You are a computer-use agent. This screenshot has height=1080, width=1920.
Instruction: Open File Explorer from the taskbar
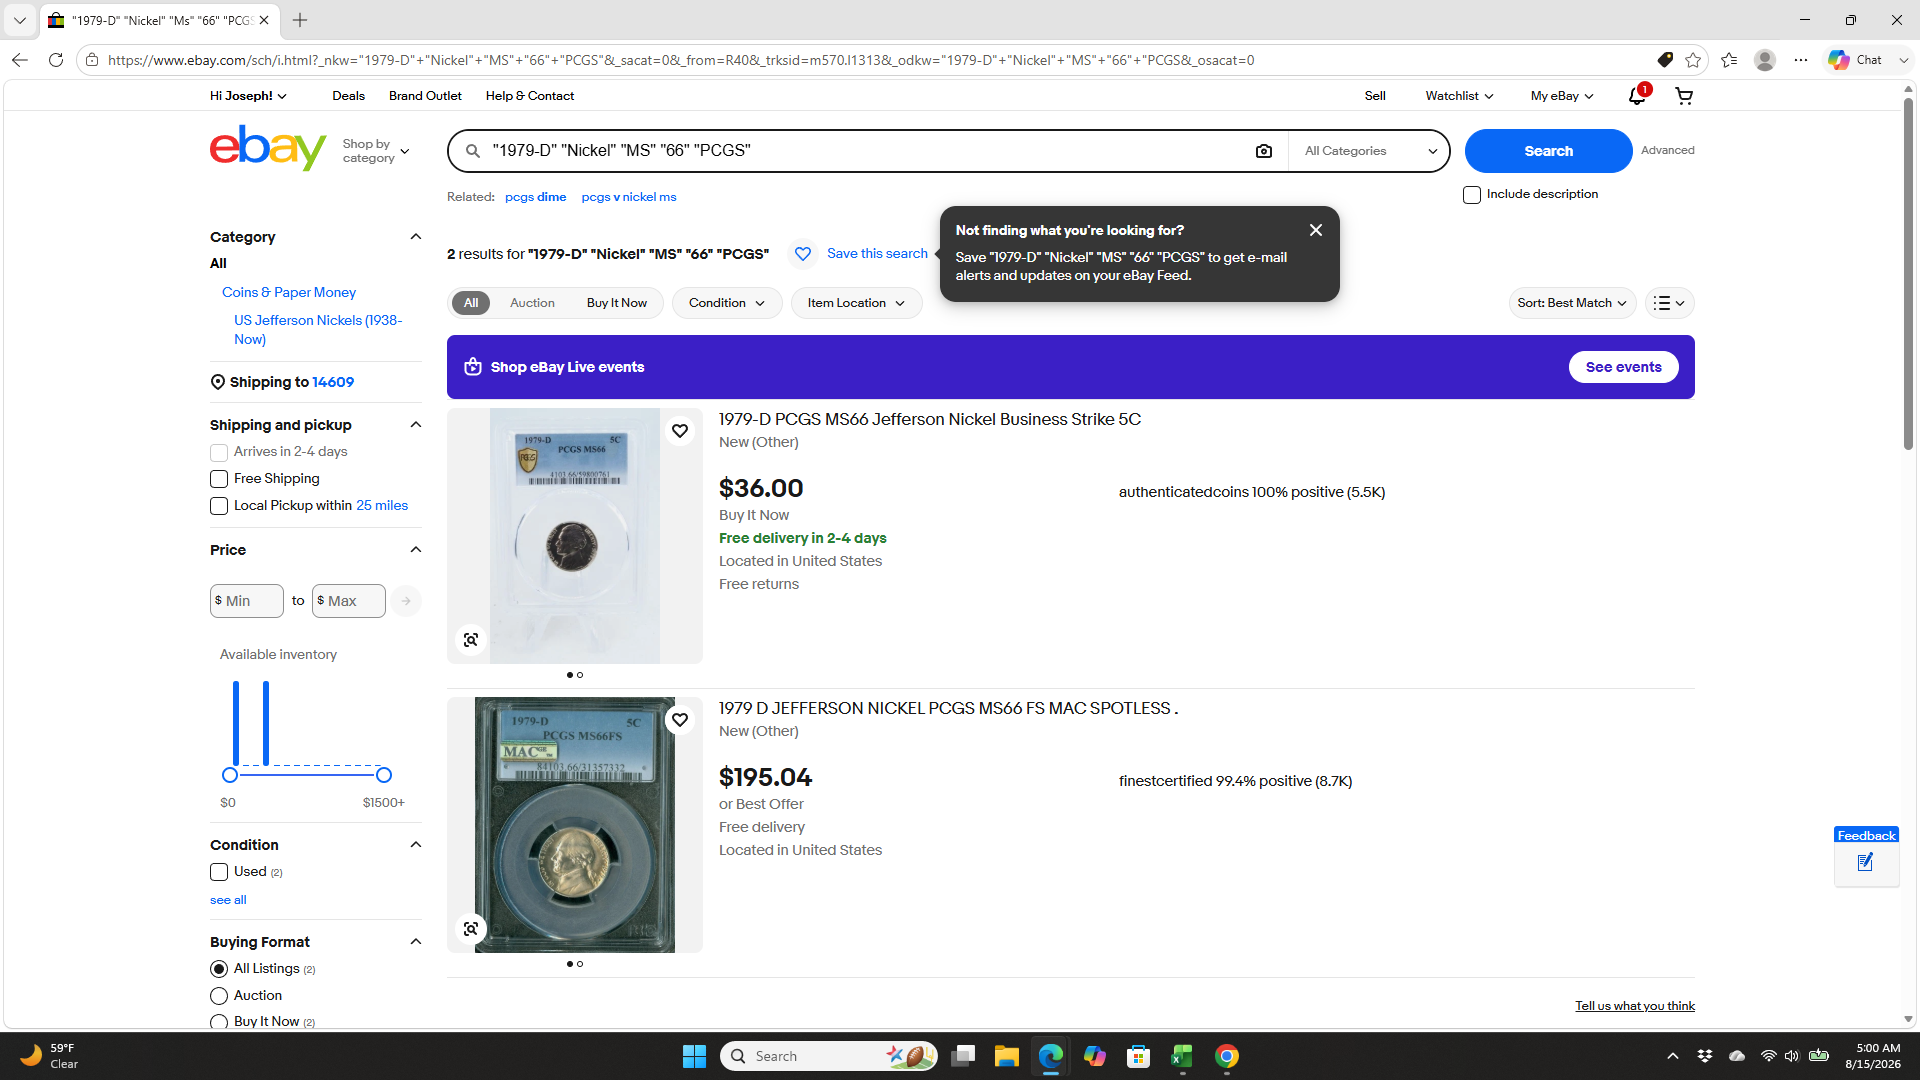[1006, 1056]
